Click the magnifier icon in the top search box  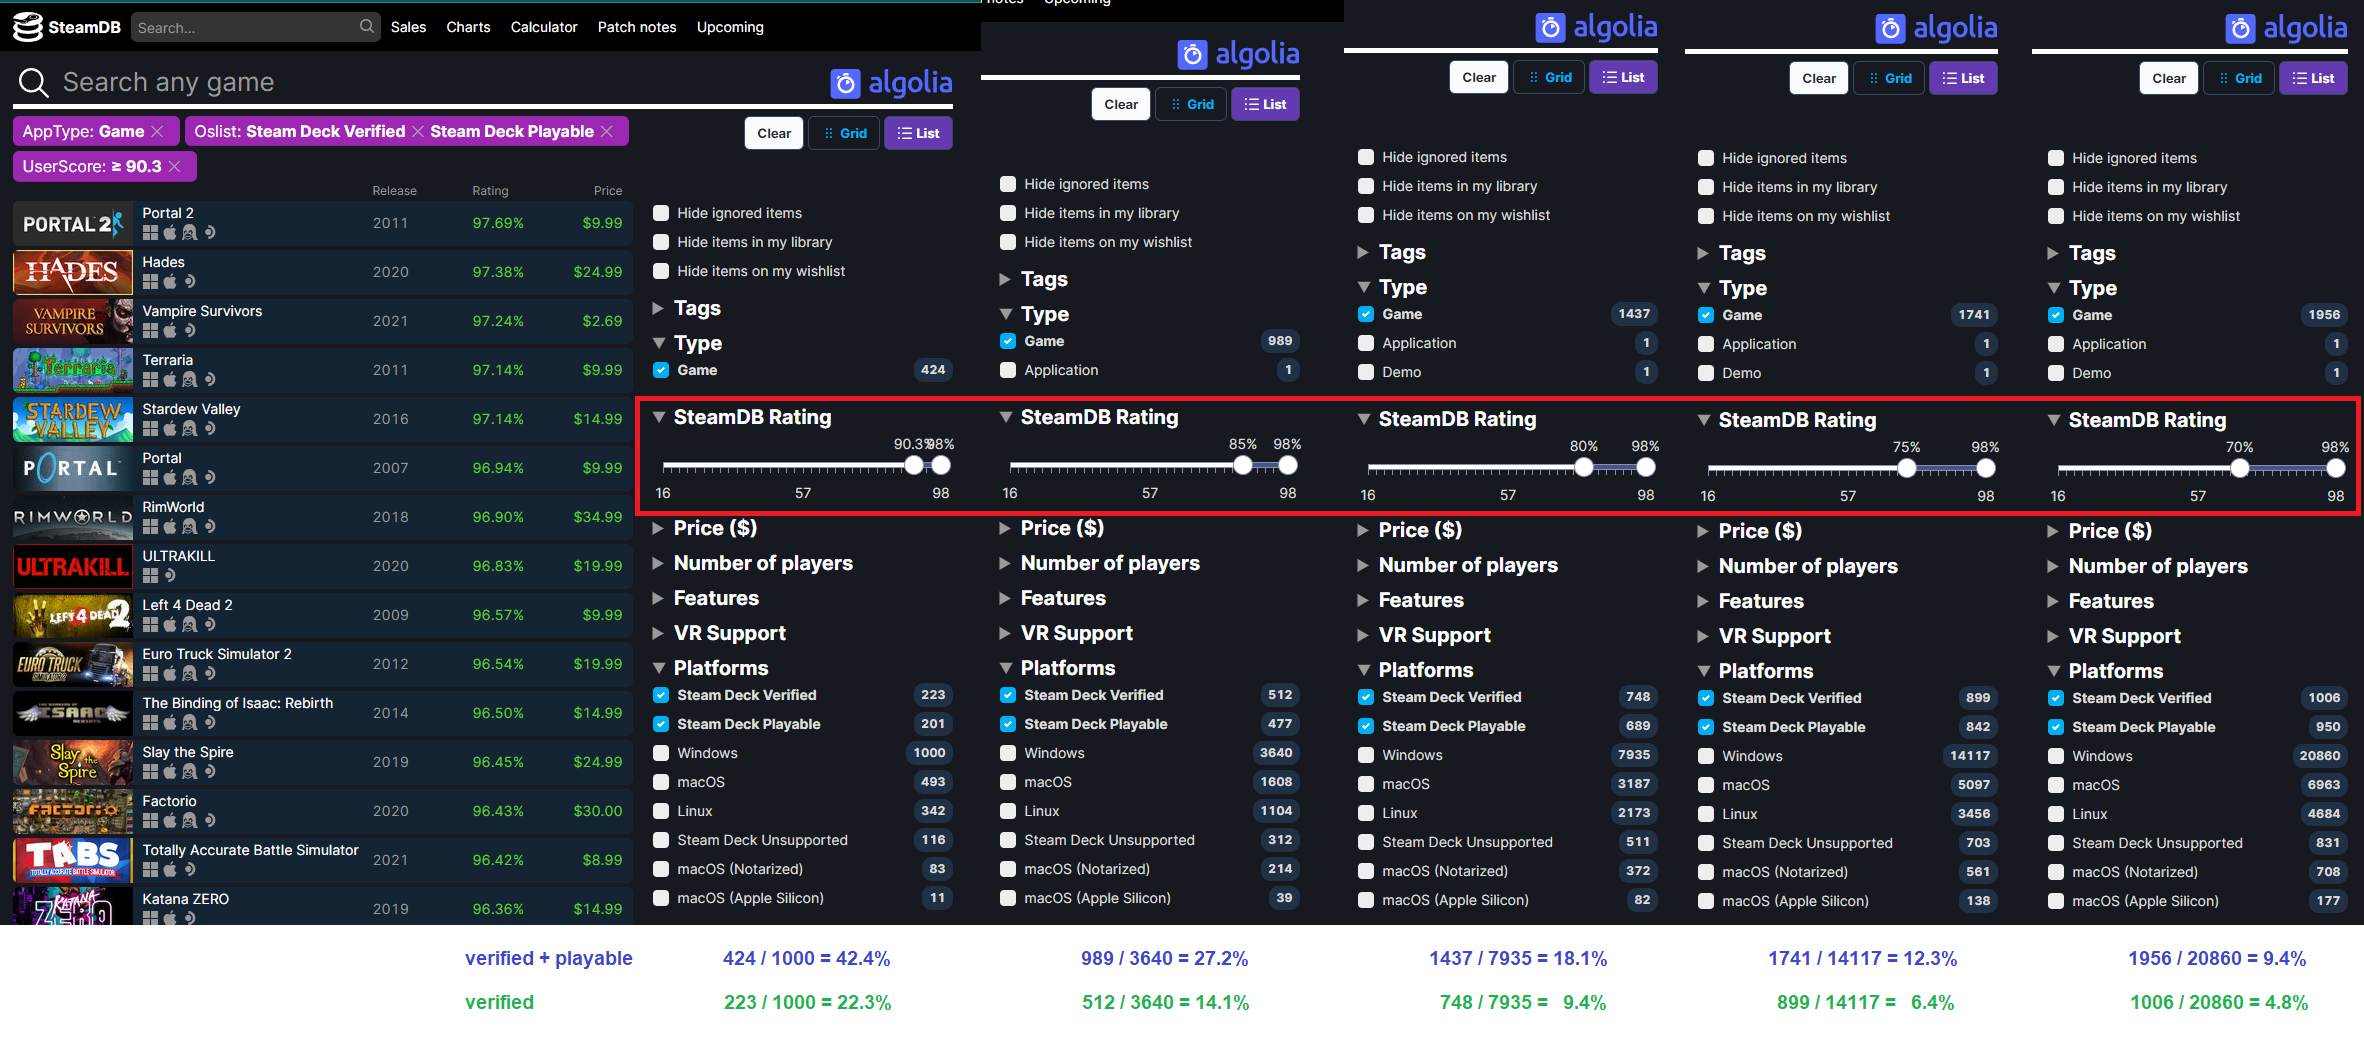pyautogui.click(x=367, y=26)
